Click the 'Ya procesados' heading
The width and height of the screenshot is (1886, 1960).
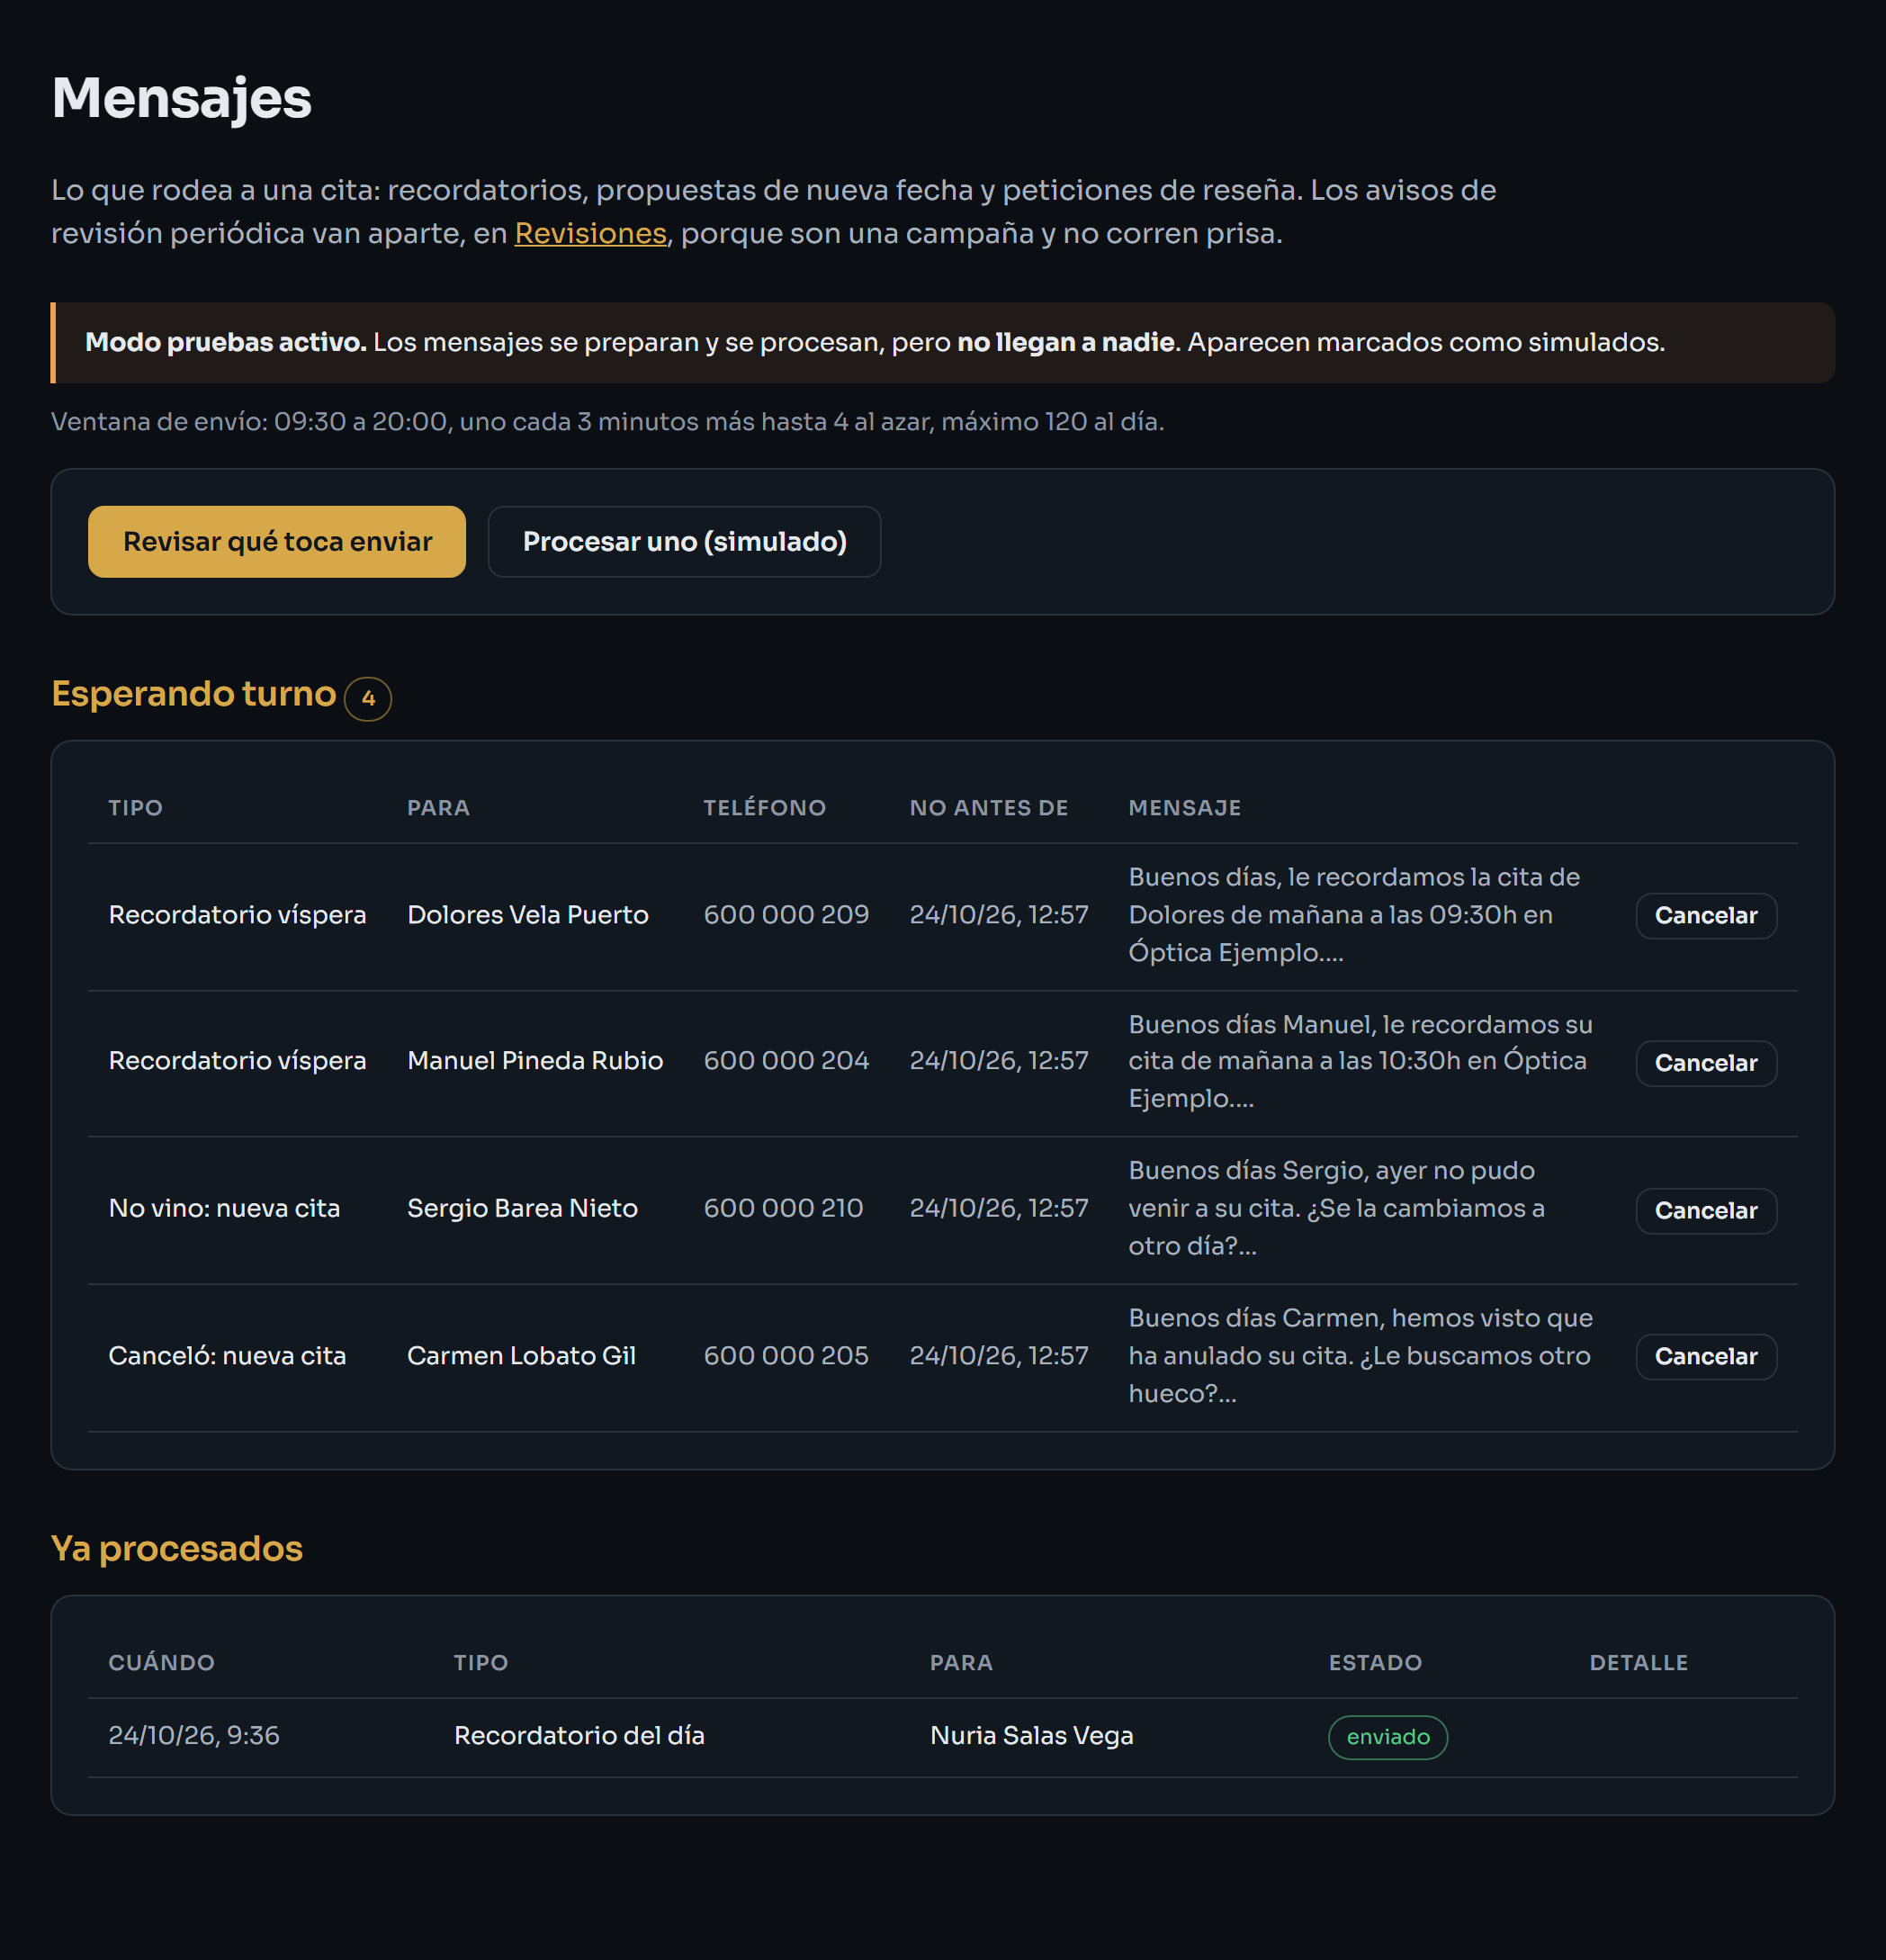click(177, 1549)
